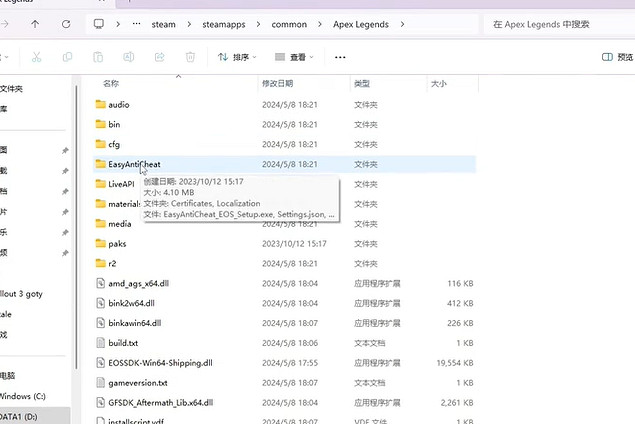The image size is (635, 424).
Task: Open the Sort (排序) dropdown
Action: tap(237, 57)
